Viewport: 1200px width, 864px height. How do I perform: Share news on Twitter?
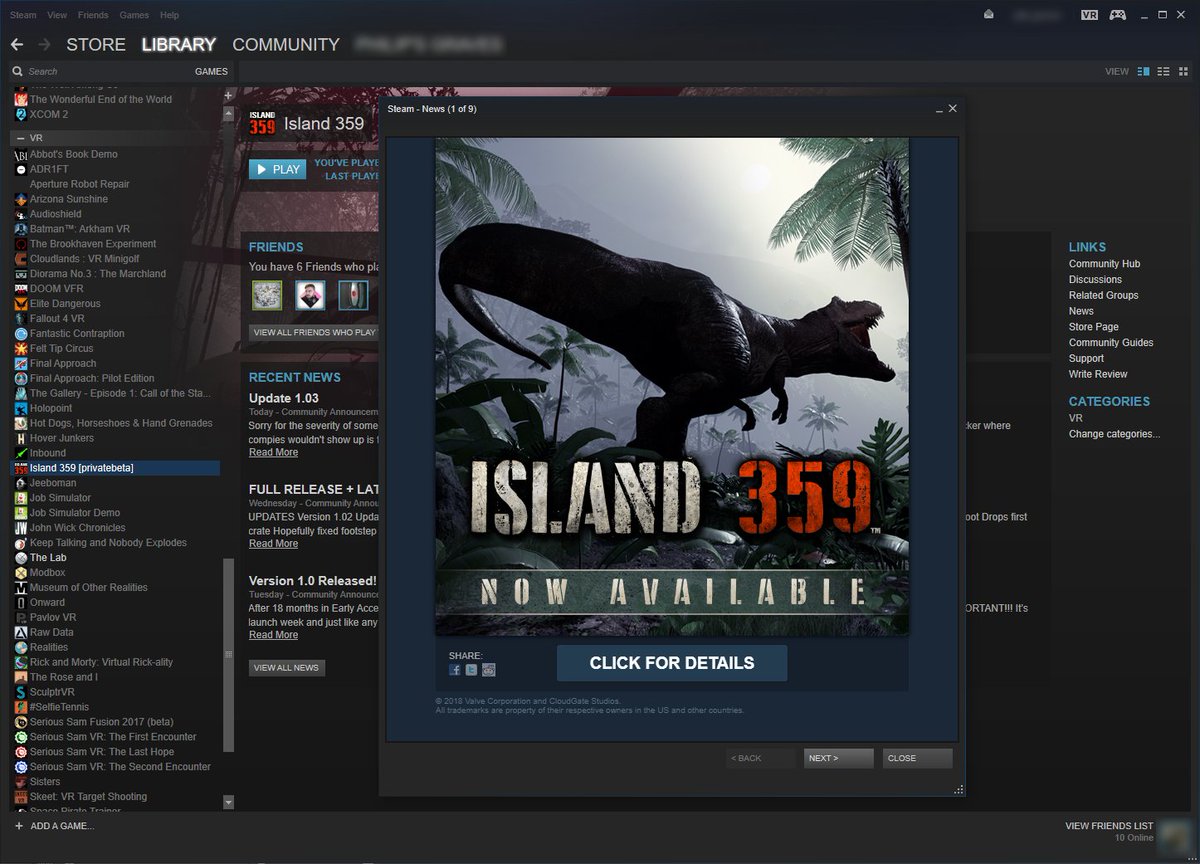[471, 670]
